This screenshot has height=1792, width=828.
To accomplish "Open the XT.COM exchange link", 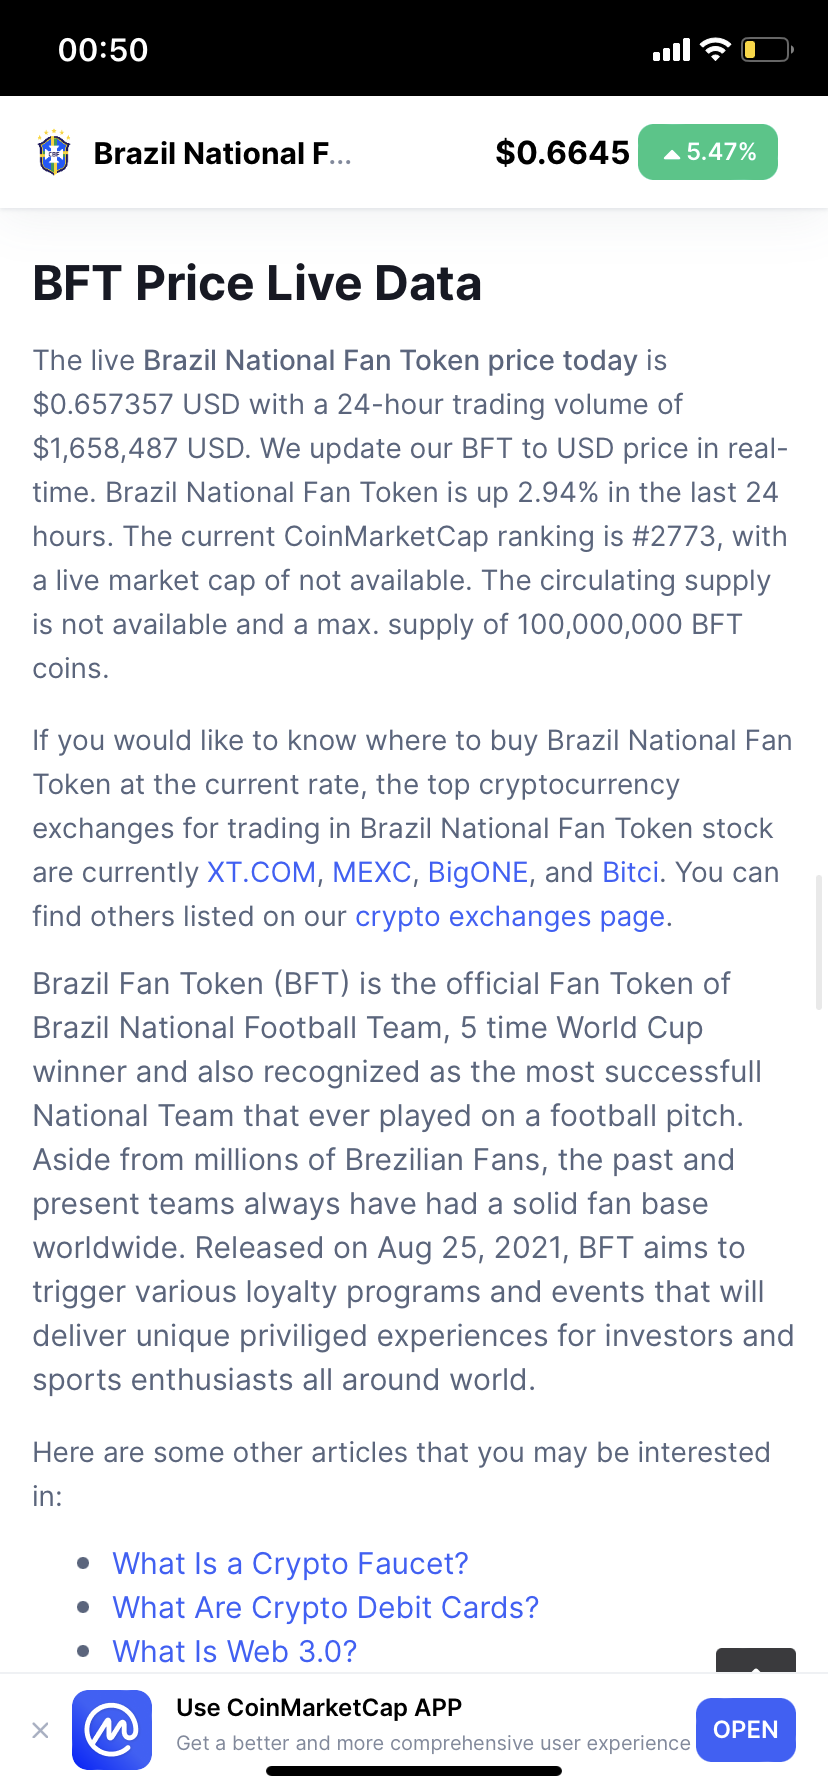I will pyautogui.click(x=261, y=872).
